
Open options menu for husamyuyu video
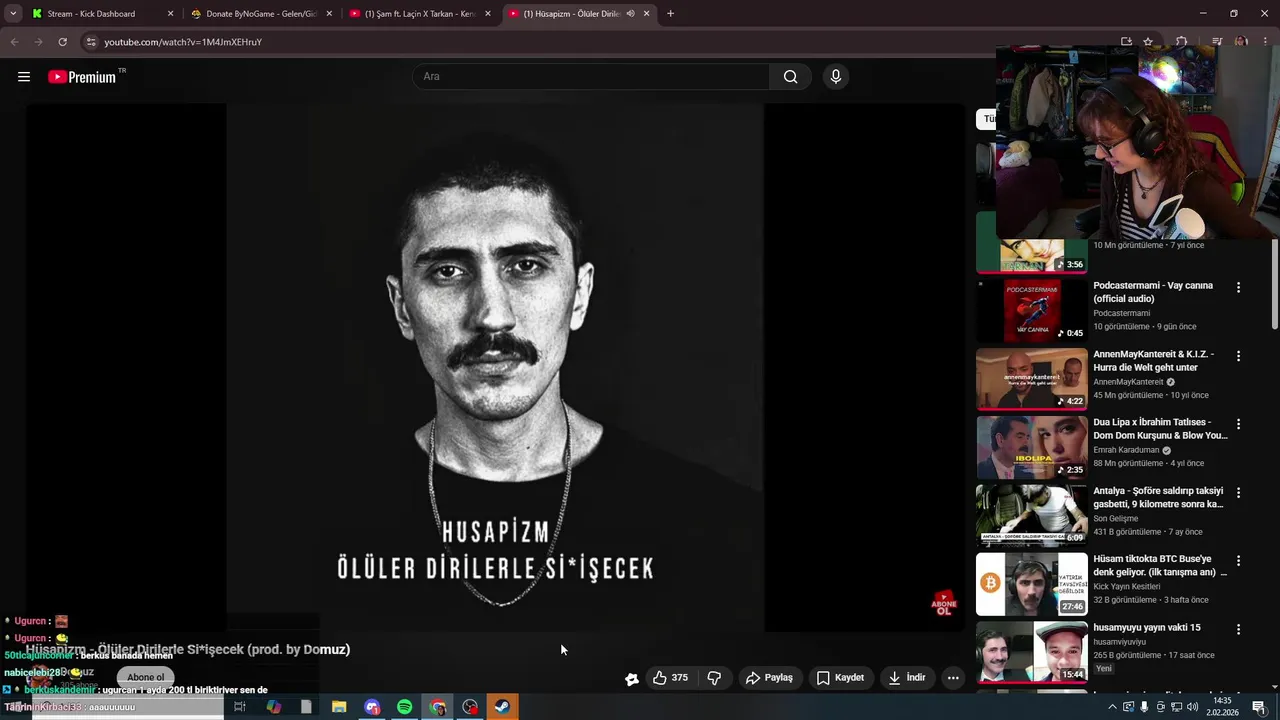click(x=1238, y=630)
